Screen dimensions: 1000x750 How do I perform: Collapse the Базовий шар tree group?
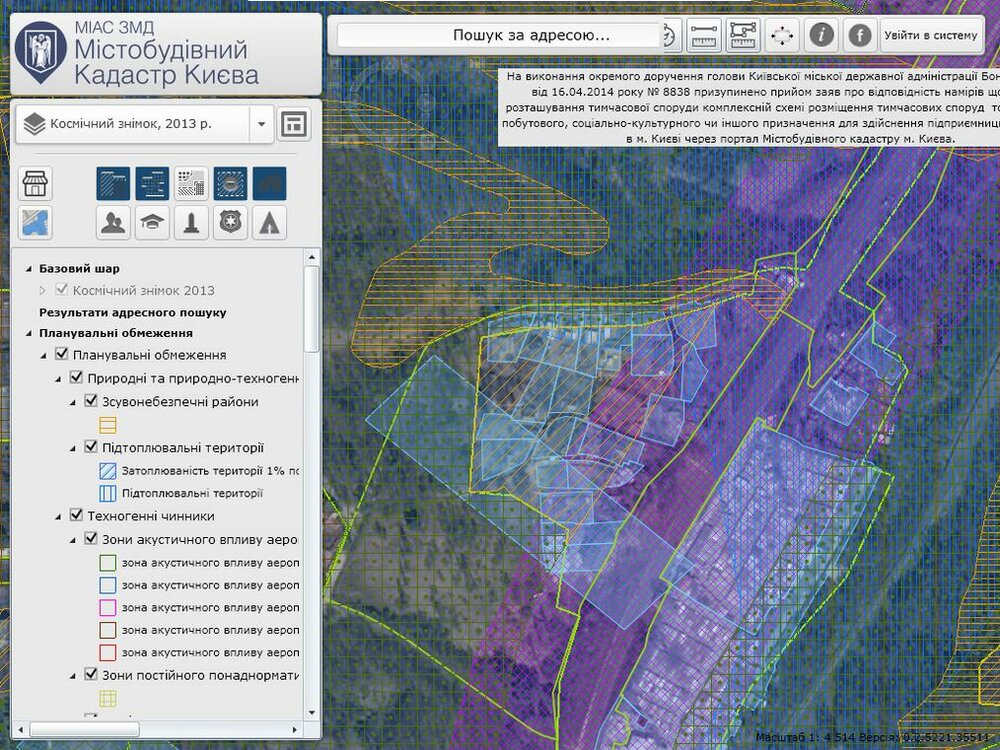click(x=28, y=269)
